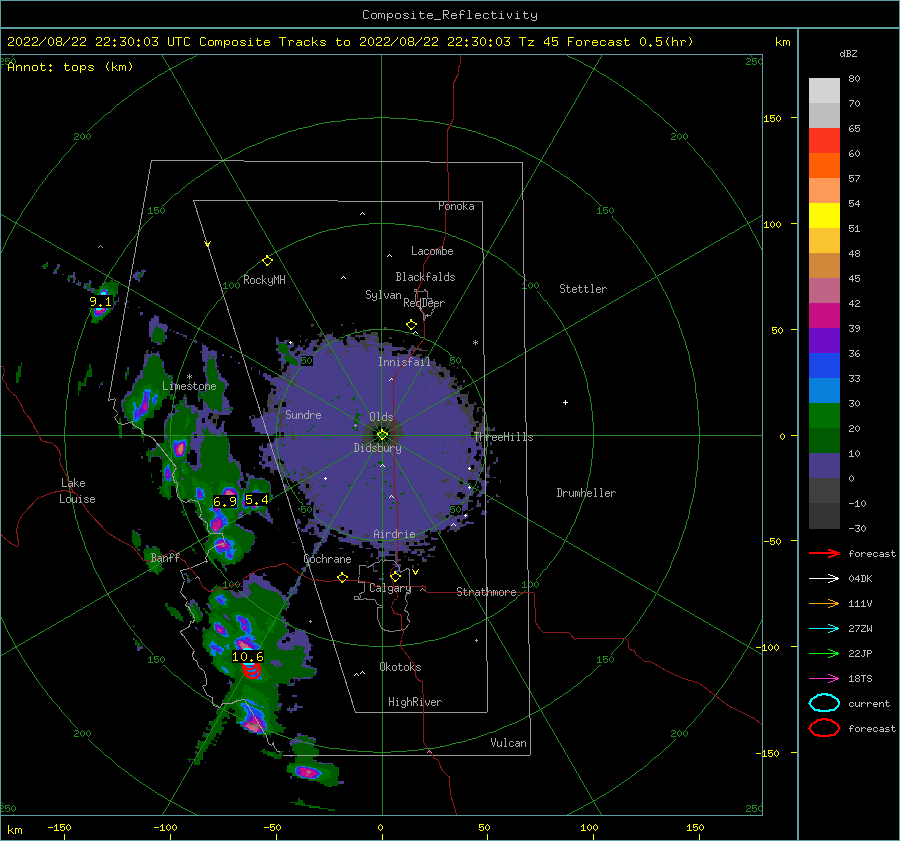Click the Drumheller city label
This screenshot has width=900, height=841.
tap(586, 493)
